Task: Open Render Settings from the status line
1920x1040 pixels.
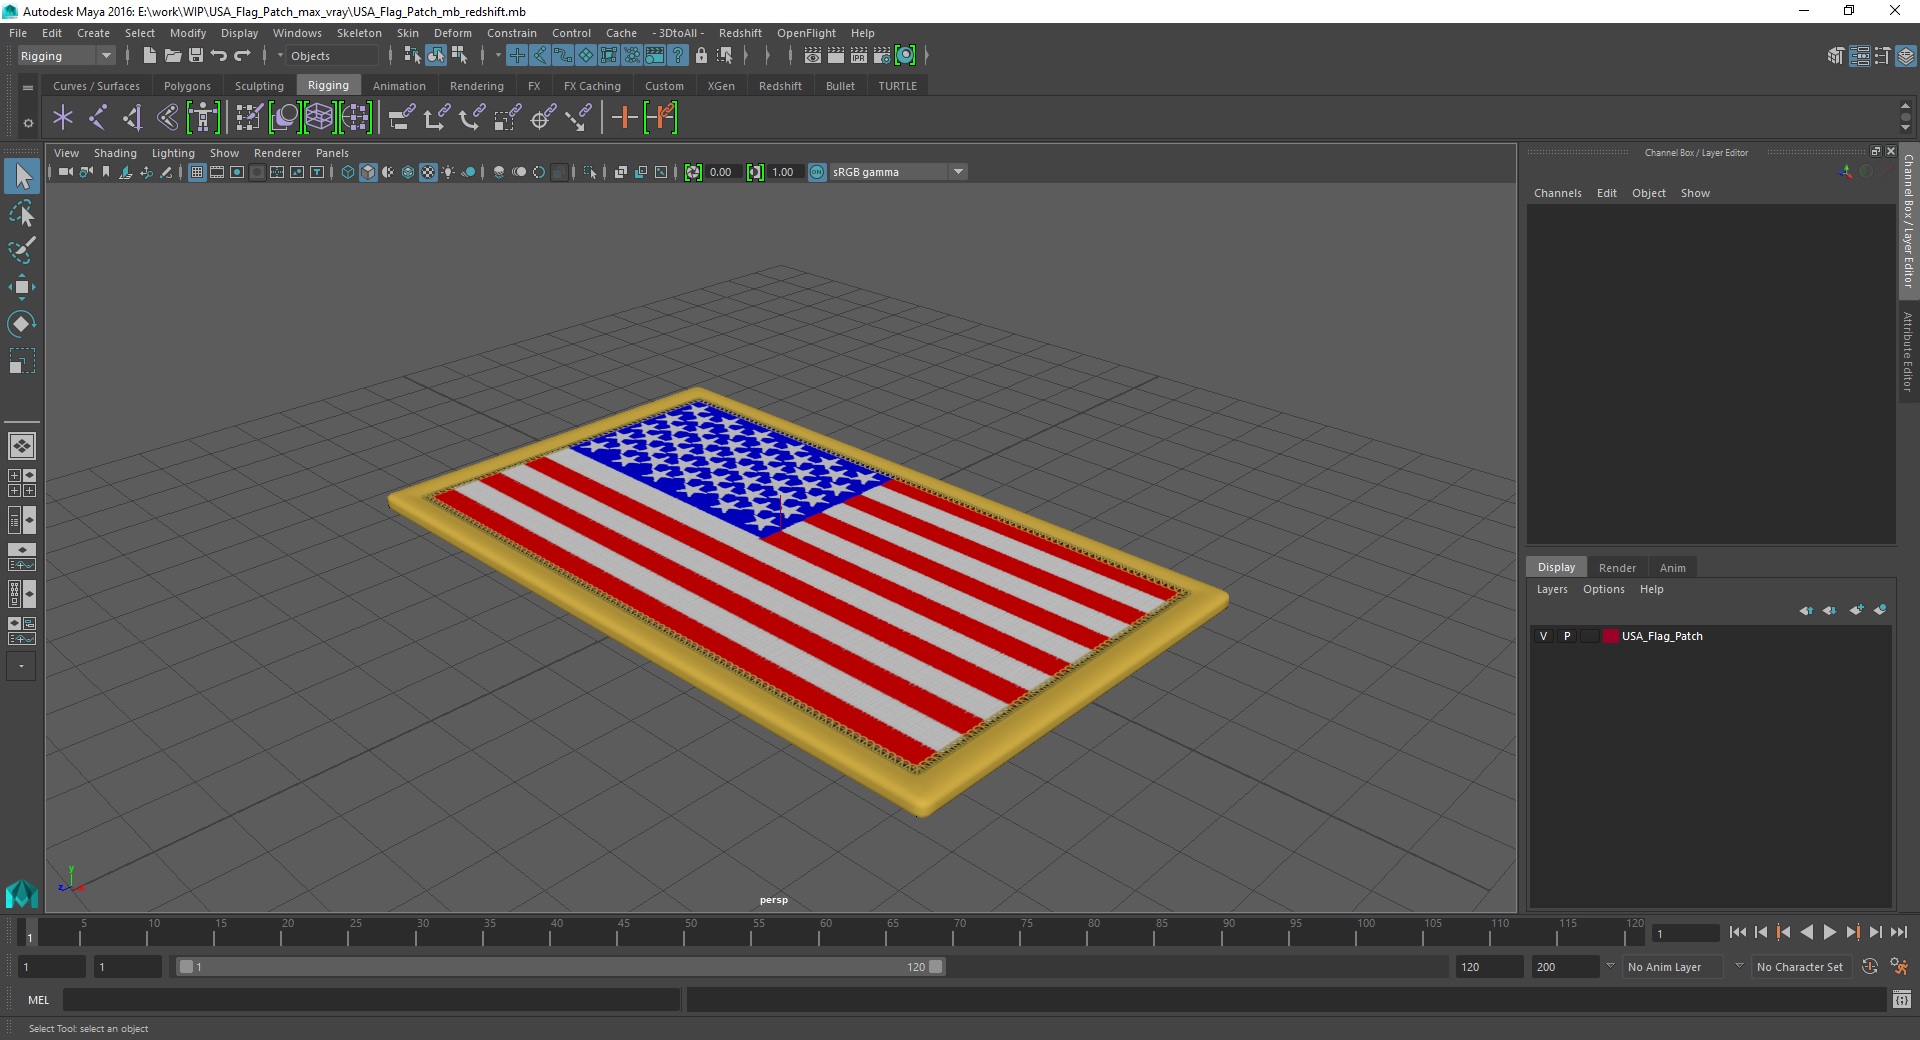Action: coord(882,56)
